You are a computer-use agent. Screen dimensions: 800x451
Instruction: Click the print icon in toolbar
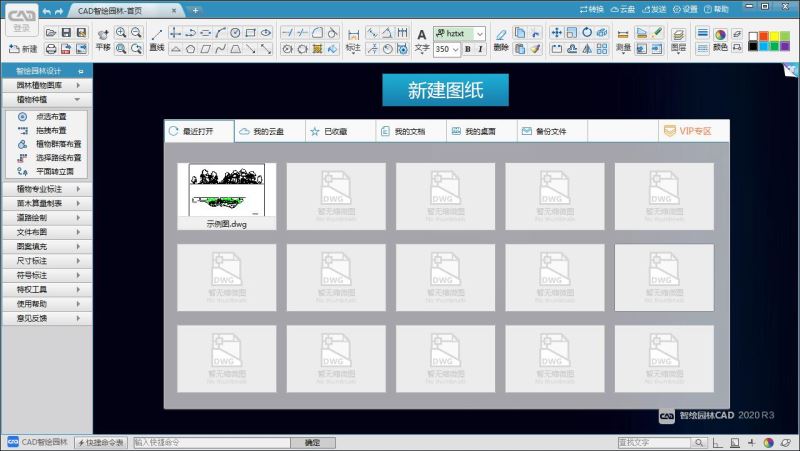[51, 48]
